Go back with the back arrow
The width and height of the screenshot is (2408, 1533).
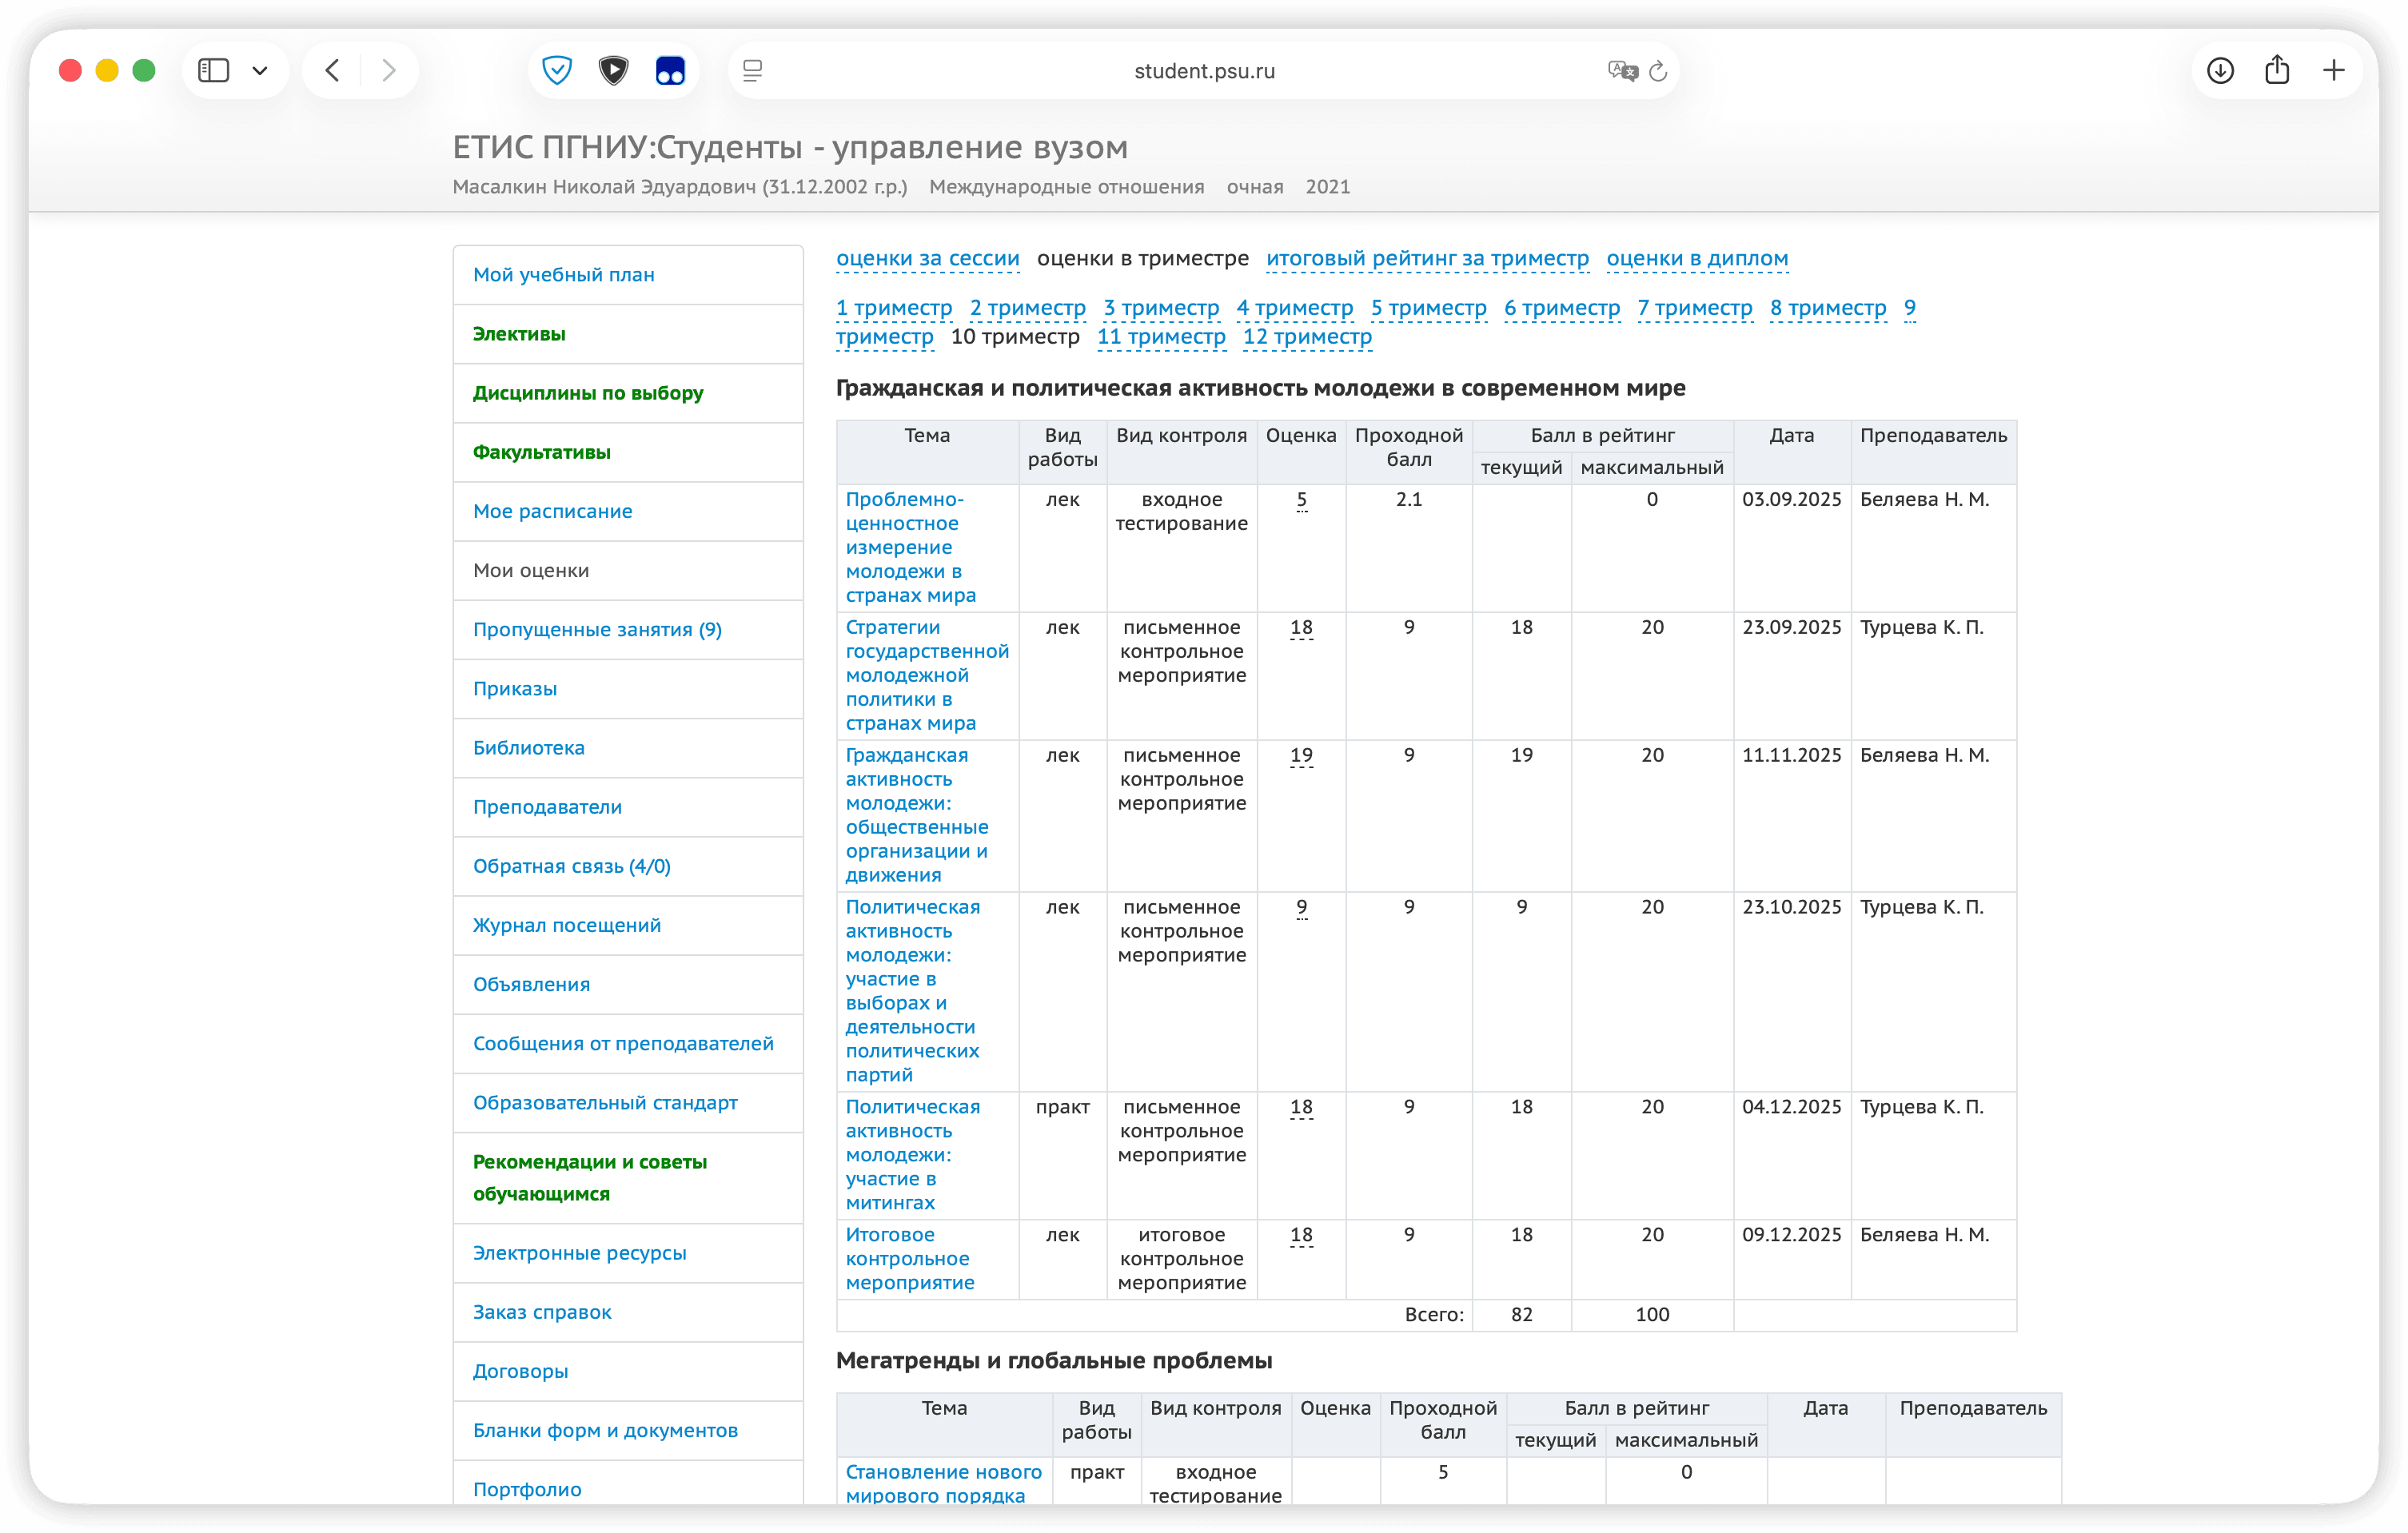pos(333,70)
